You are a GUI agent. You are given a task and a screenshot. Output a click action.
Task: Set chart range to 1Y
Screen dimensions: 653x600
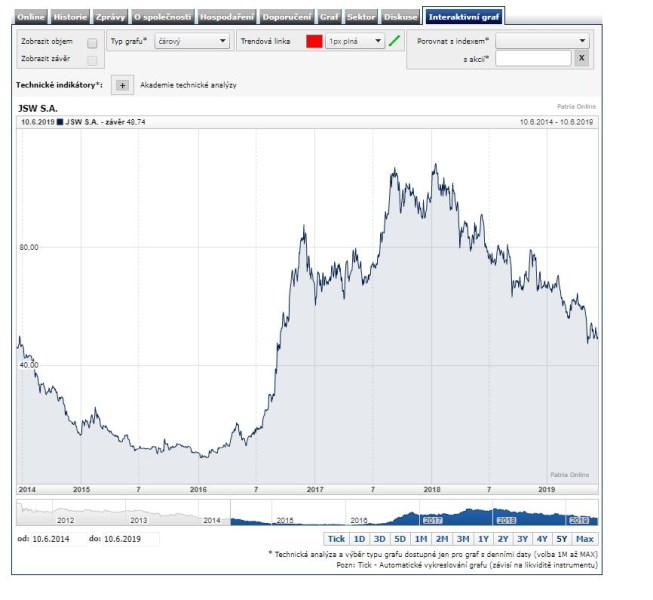(x=483, y=539)
